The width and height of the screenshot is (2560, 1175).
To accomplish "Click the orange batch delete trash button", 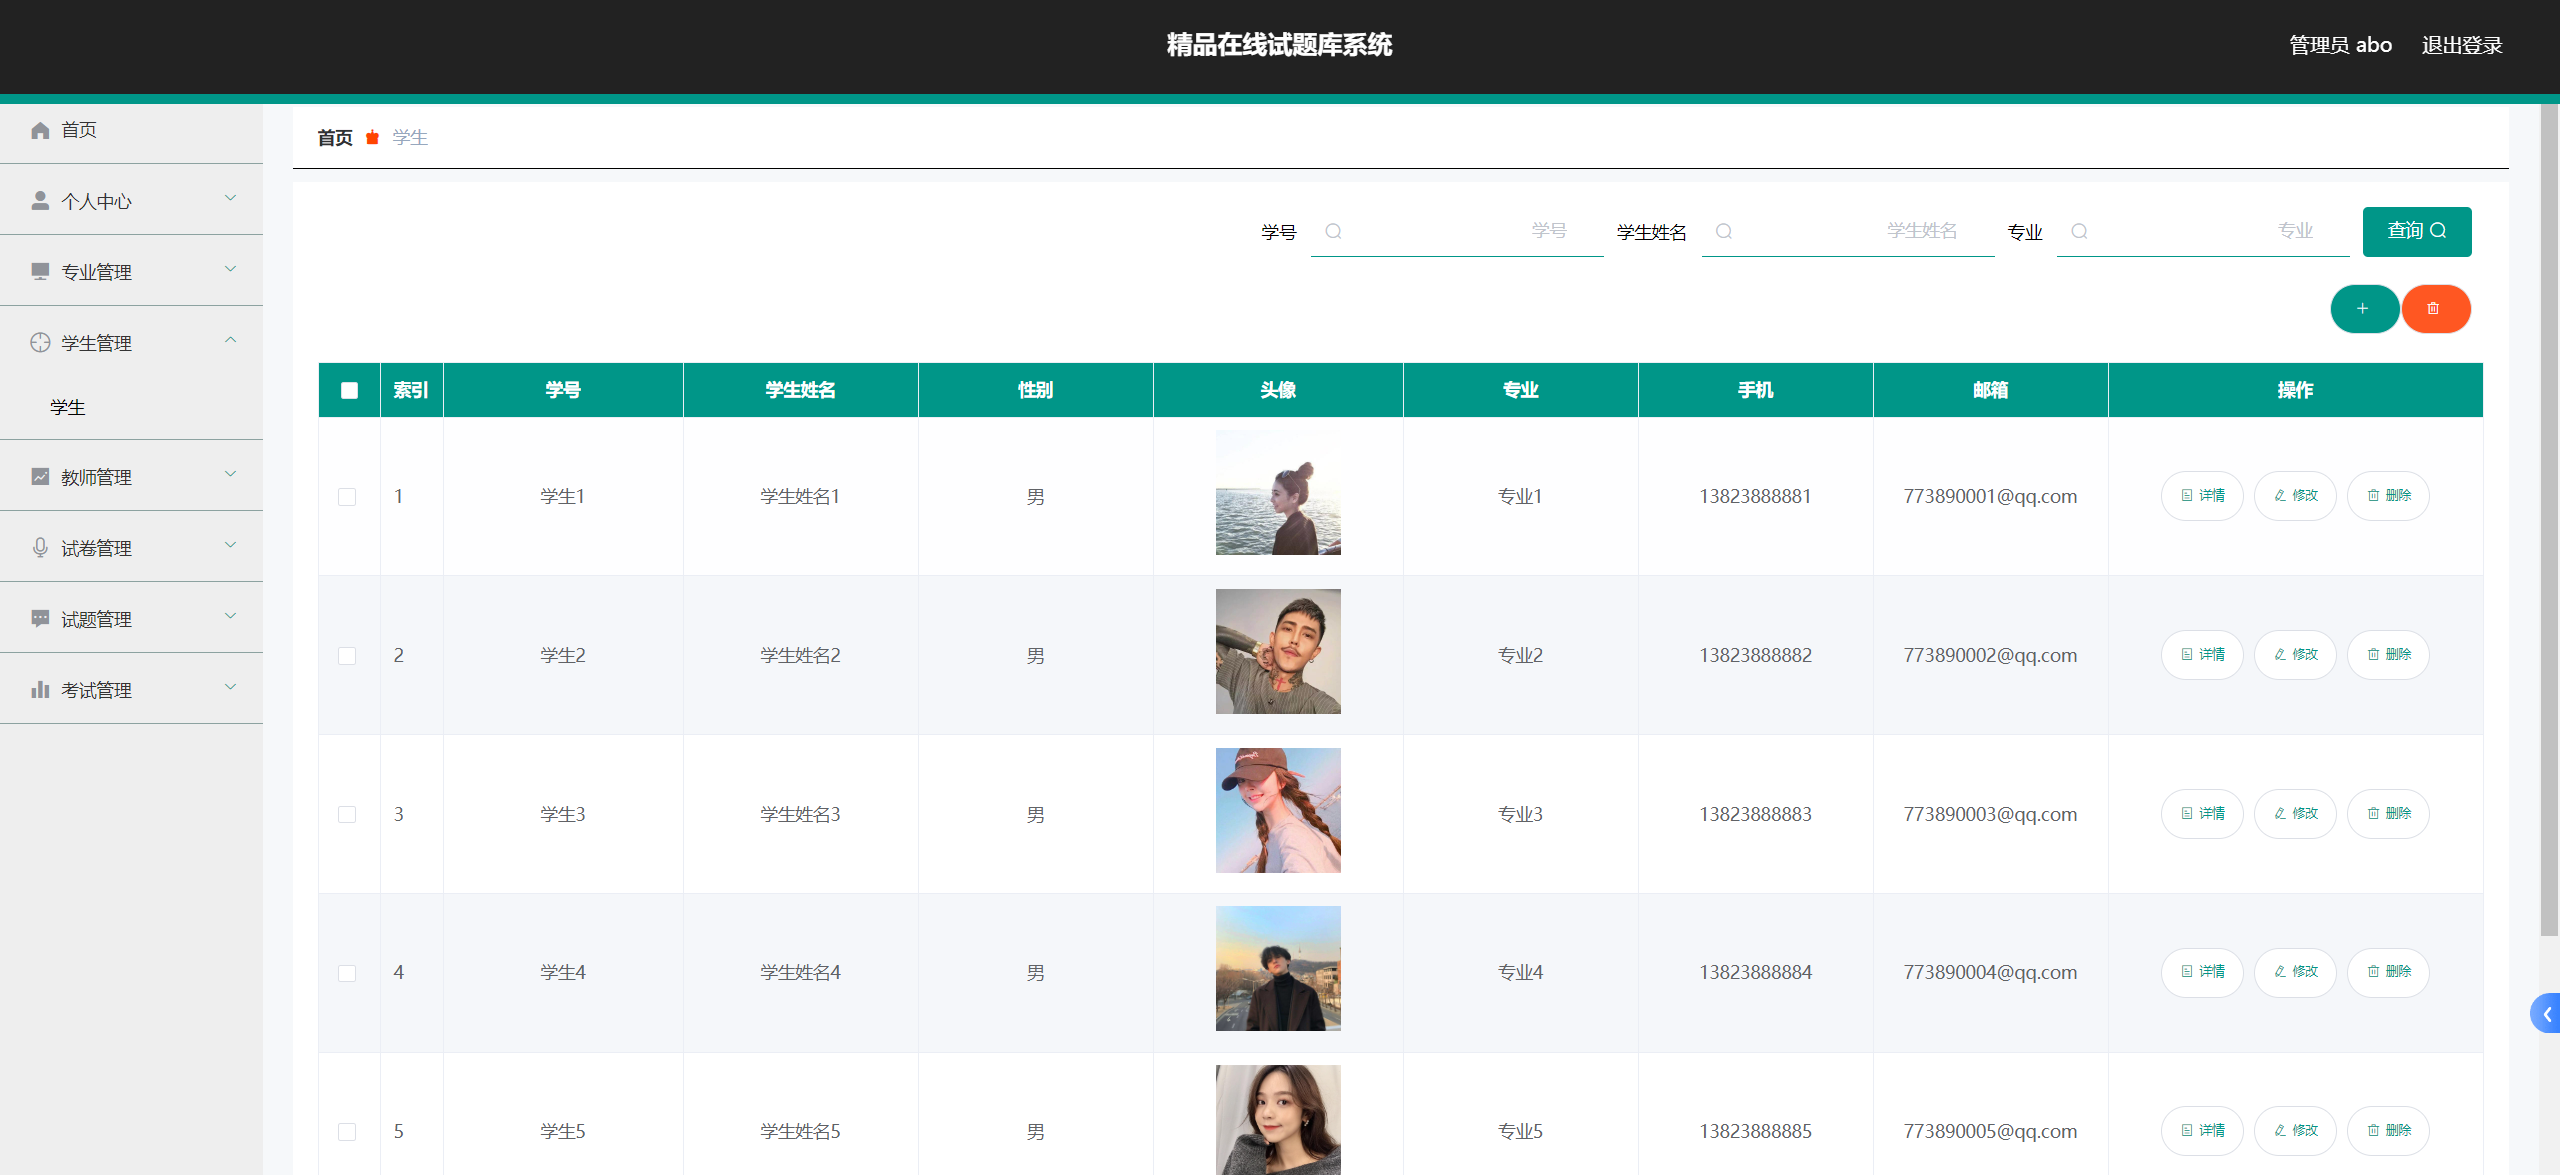I will point(2435,309).
